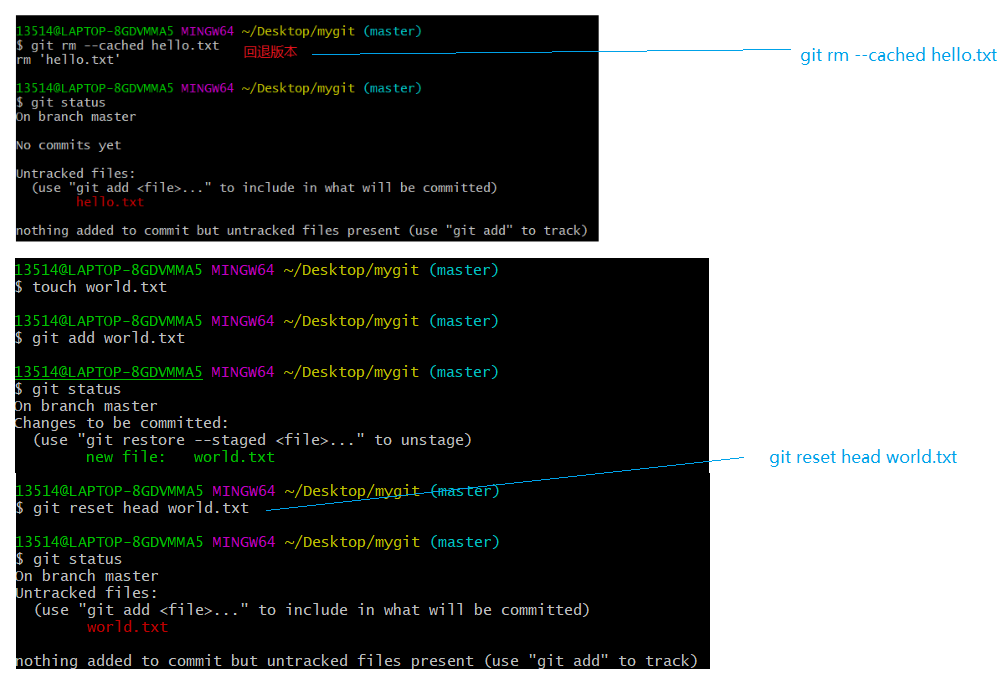Click the 'On branch master' line above 'No commits yet'
Viewport: 998px width, 676px height.
coord(75,117)
